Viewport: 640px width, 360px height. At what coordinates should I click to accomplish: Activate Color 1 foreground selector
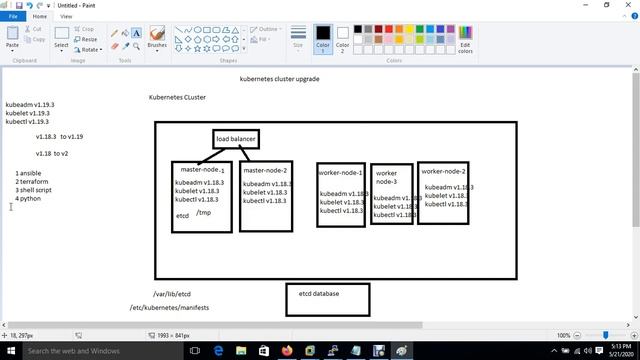(x=323, y=39)
